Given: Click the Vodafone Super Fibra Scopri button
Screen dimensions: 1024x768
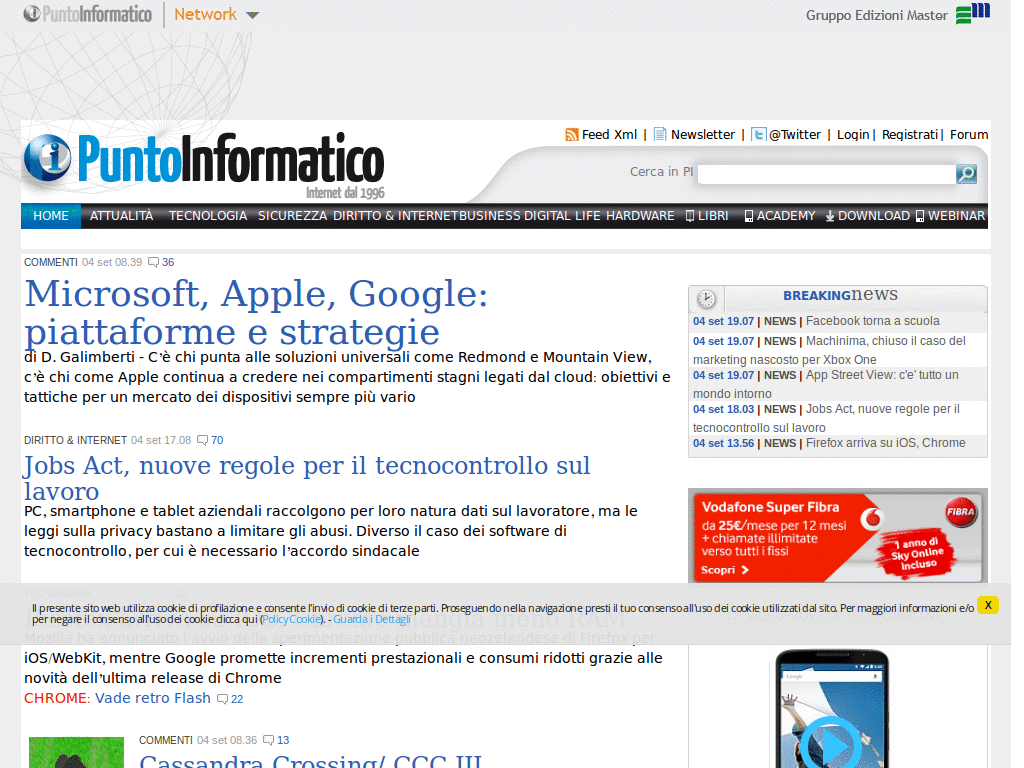Looking at the screenshot, I should click(x=724, y=570).
